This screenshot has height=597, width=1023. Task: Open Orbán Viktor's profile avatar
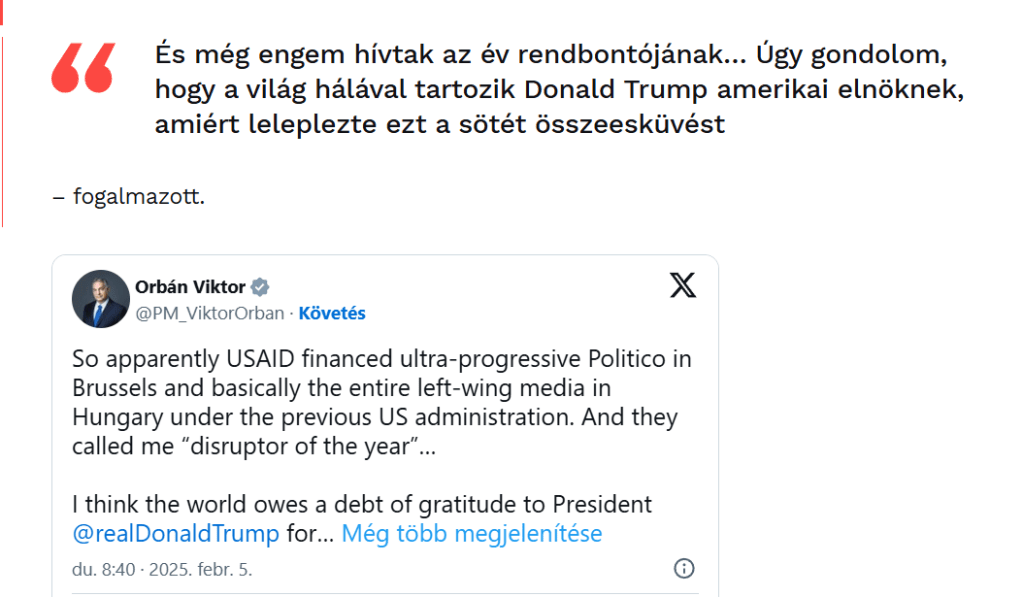click(x=100, y=298)
